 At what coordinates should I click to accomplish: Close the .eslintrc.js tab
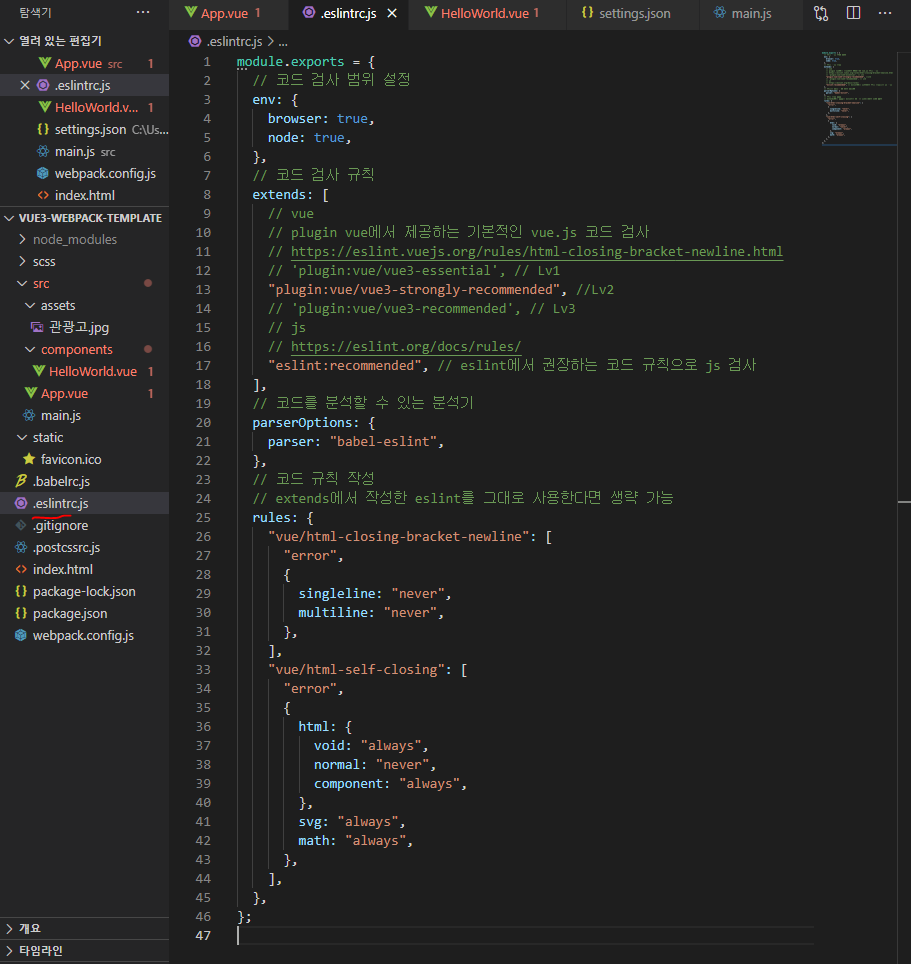(392, 14)
